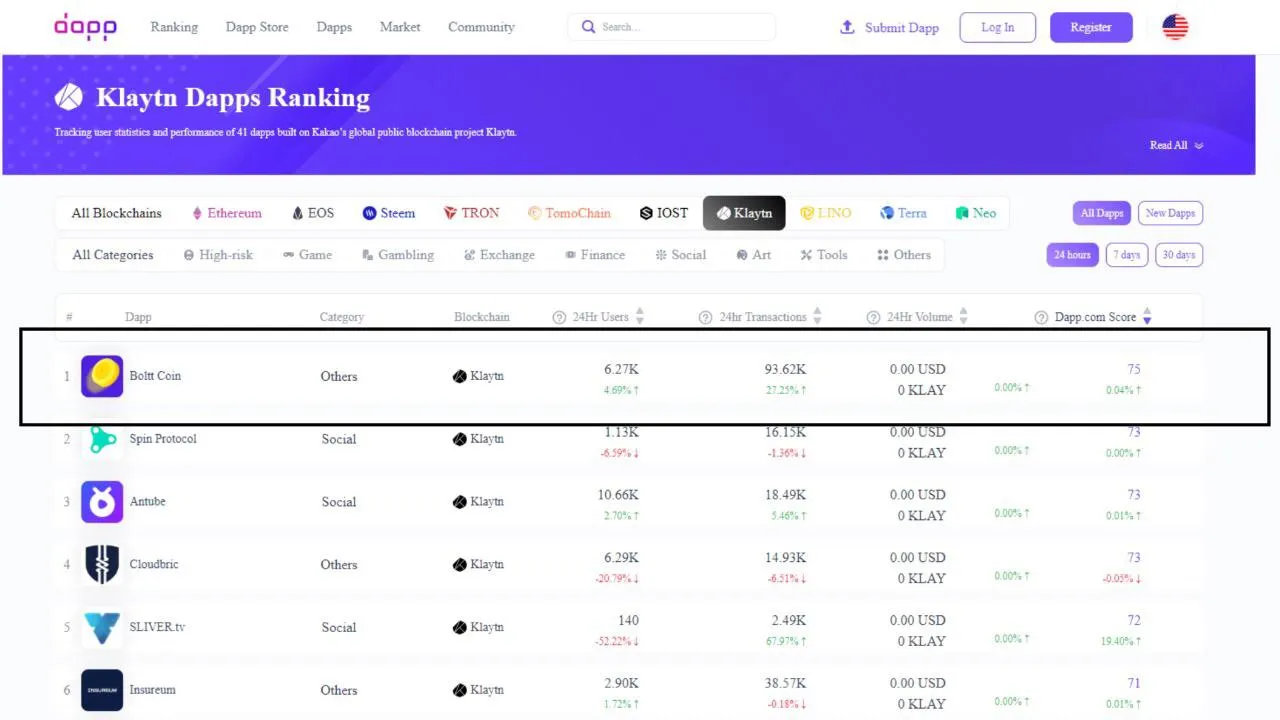Viewport: 1280px width, 720px height.
Task: Switch to the 30 days range
Action: 1179,255
